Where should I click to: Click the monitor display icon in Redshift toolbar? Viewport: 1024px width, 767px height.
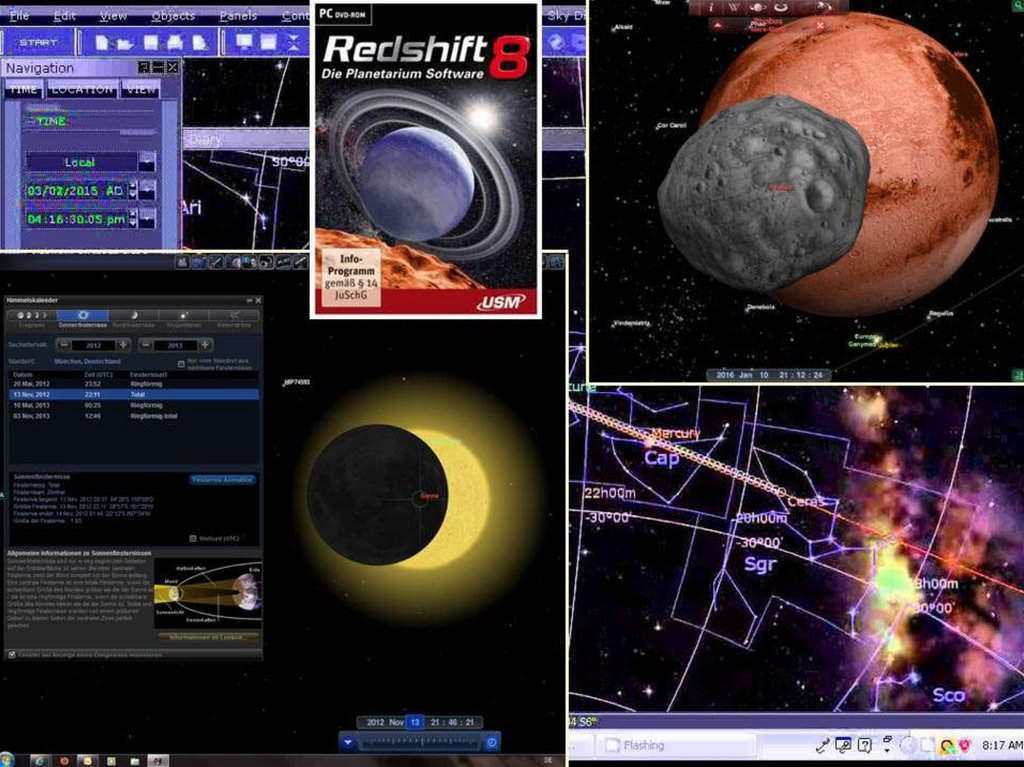[x=244, y=42]
